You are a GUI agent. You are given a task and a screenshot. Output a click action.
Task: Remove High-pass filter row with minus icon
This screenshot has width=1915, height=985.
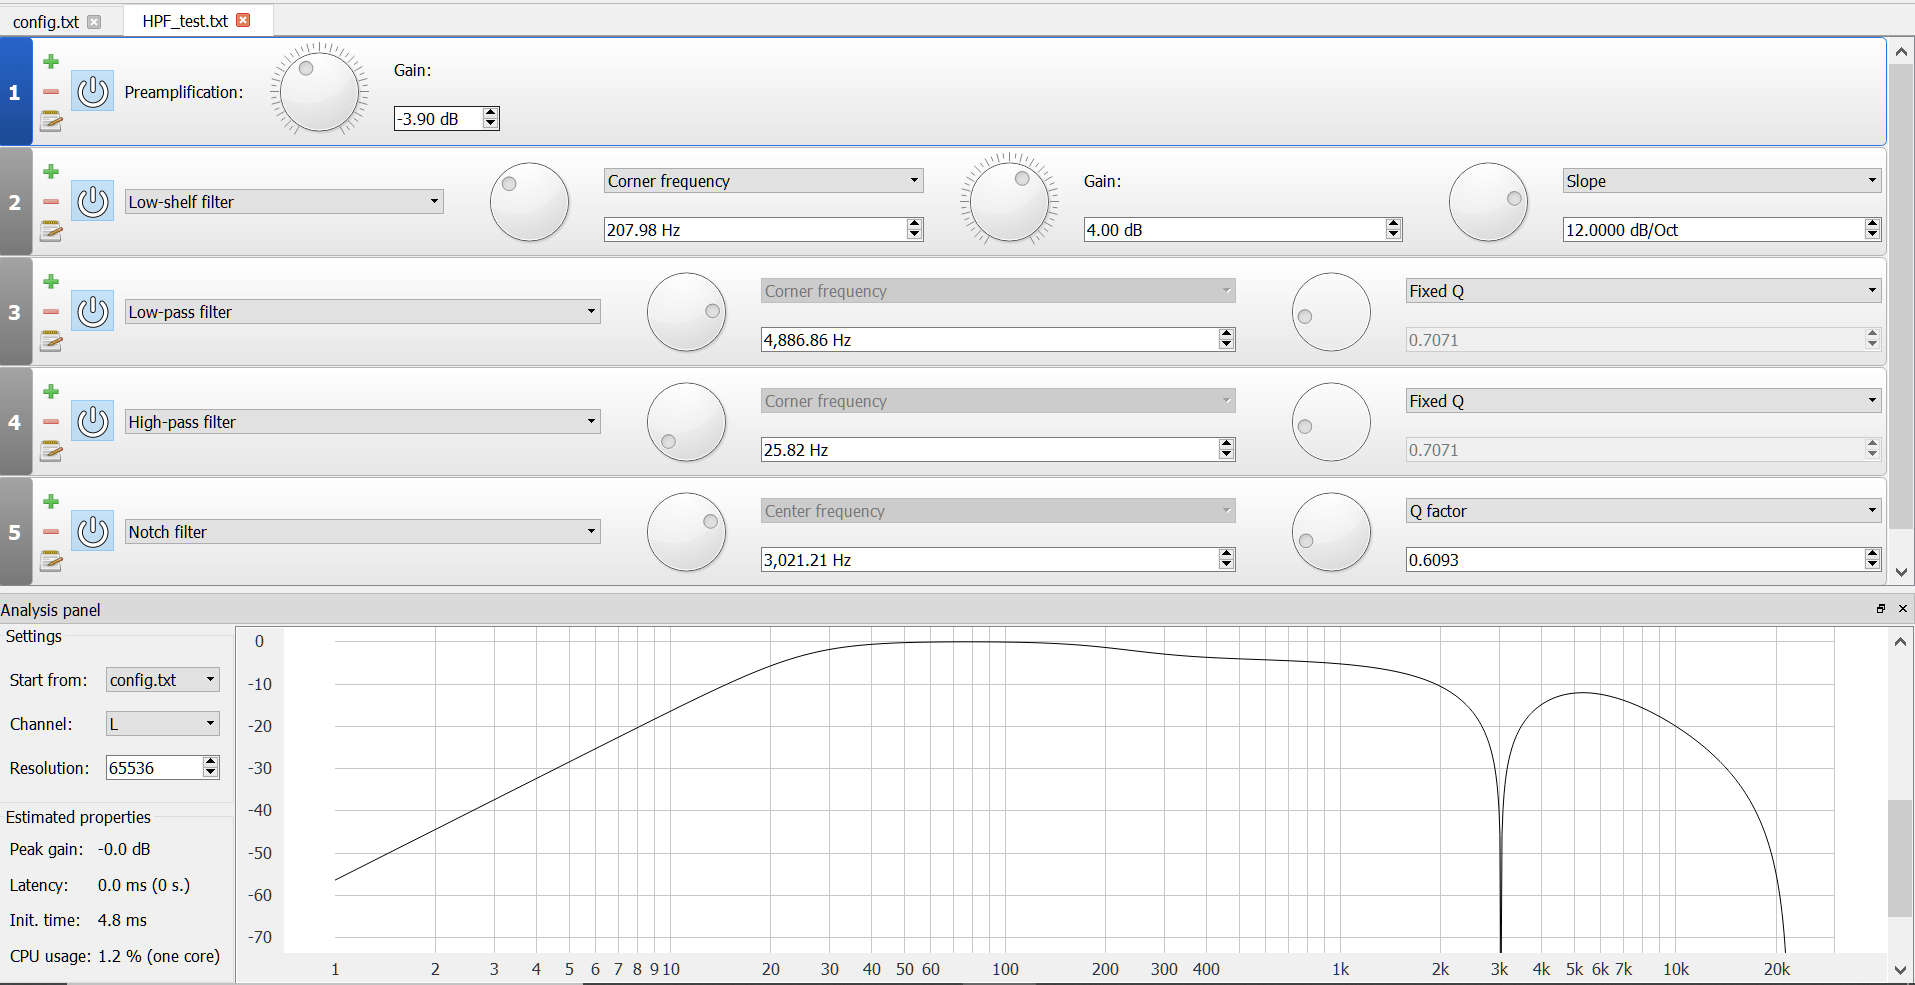coord(51,422)
